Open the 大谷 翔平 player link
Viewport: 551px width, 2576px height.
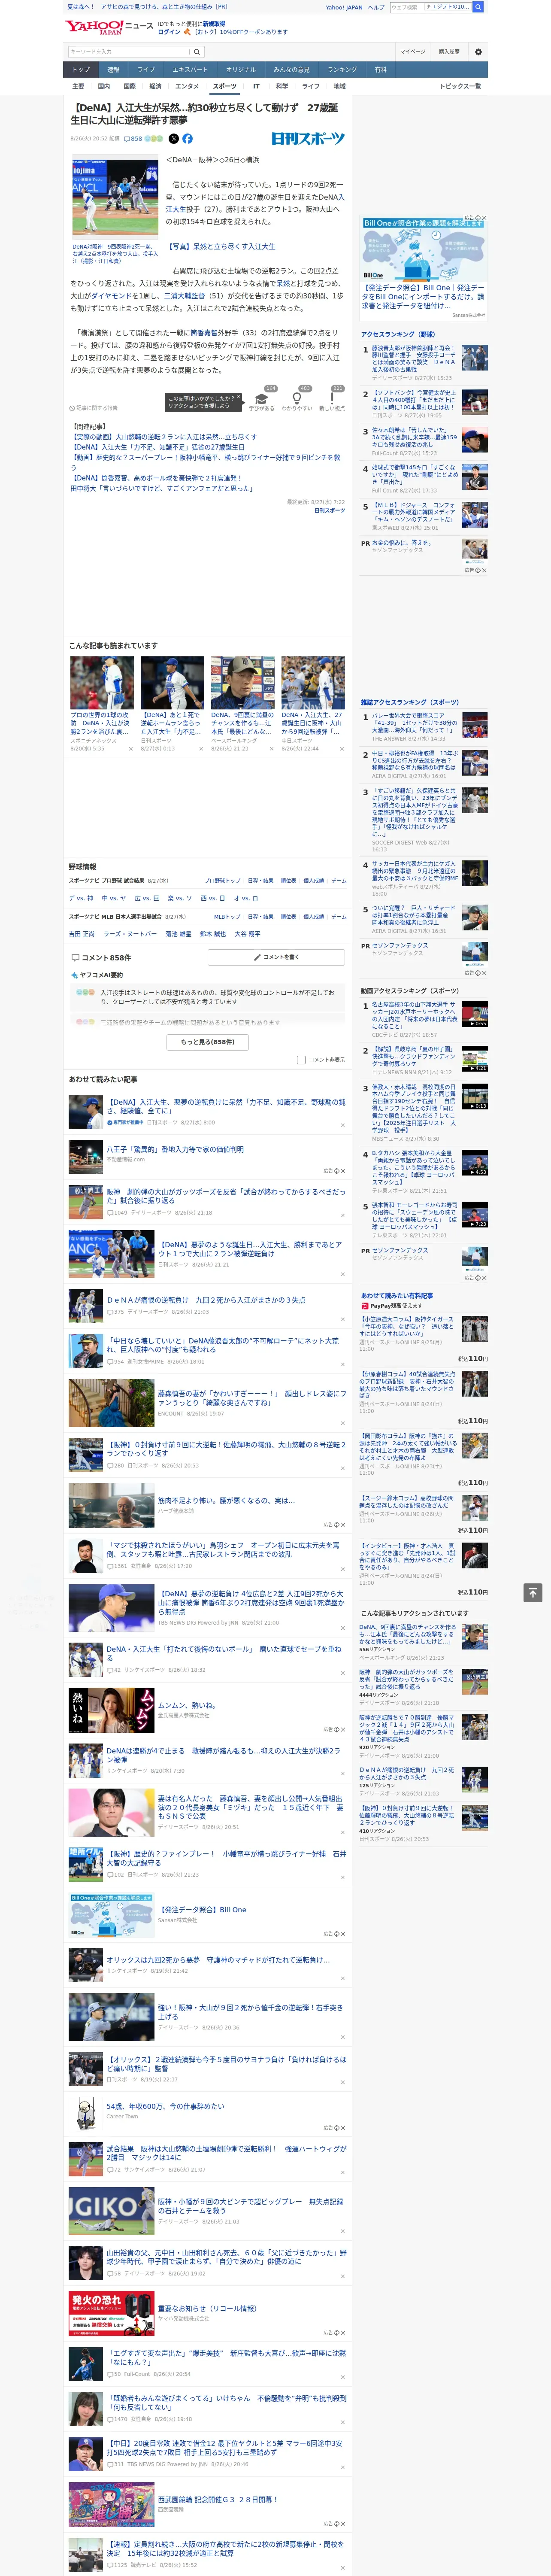pyautogui.click(x=247, y=934)
